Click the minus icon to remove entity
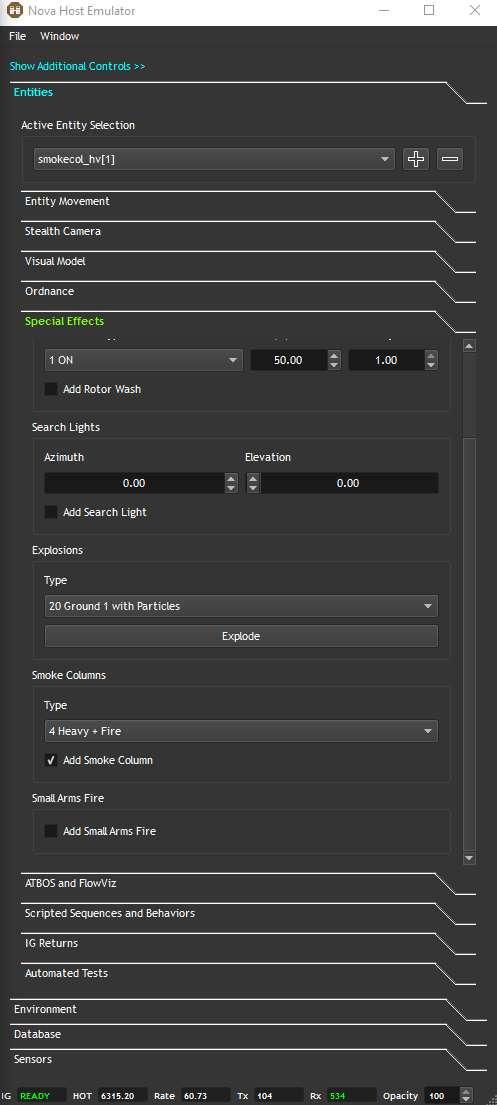497x1105 pixels. point(450,159)
